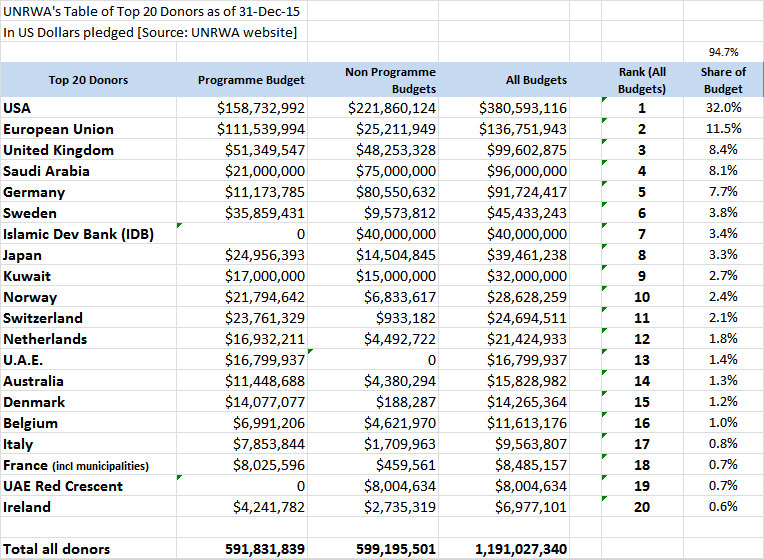Click France's $459,561 cell

[373, 465]
